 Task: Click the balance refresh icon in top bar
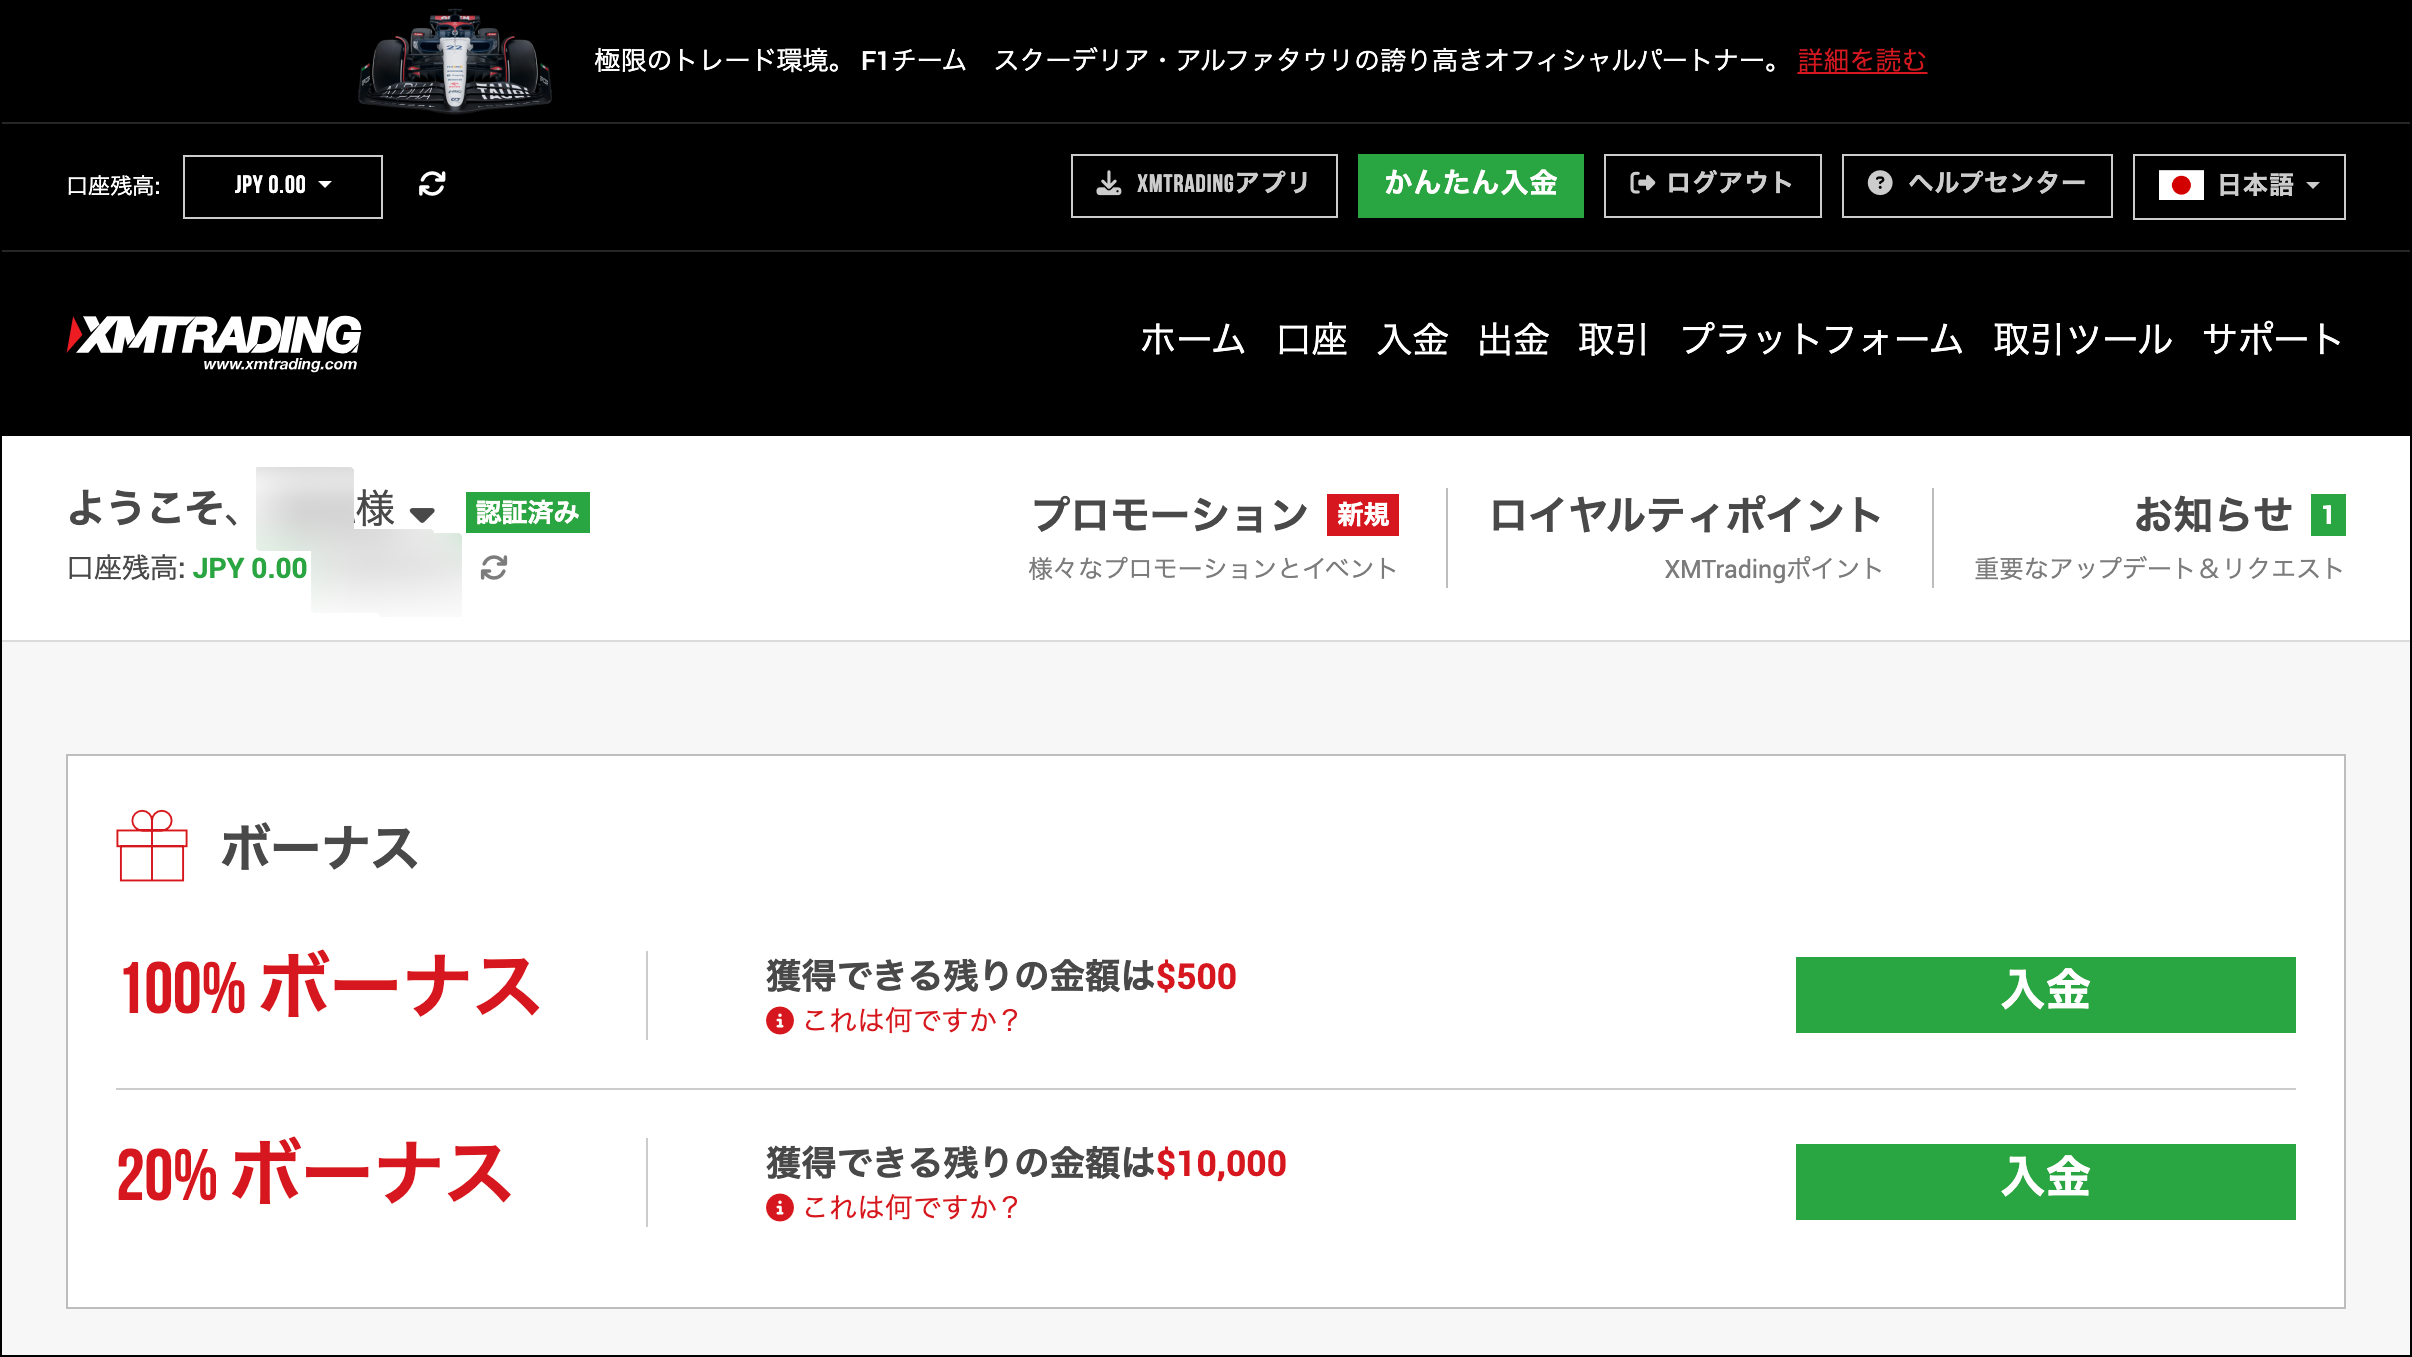[431, 185]
